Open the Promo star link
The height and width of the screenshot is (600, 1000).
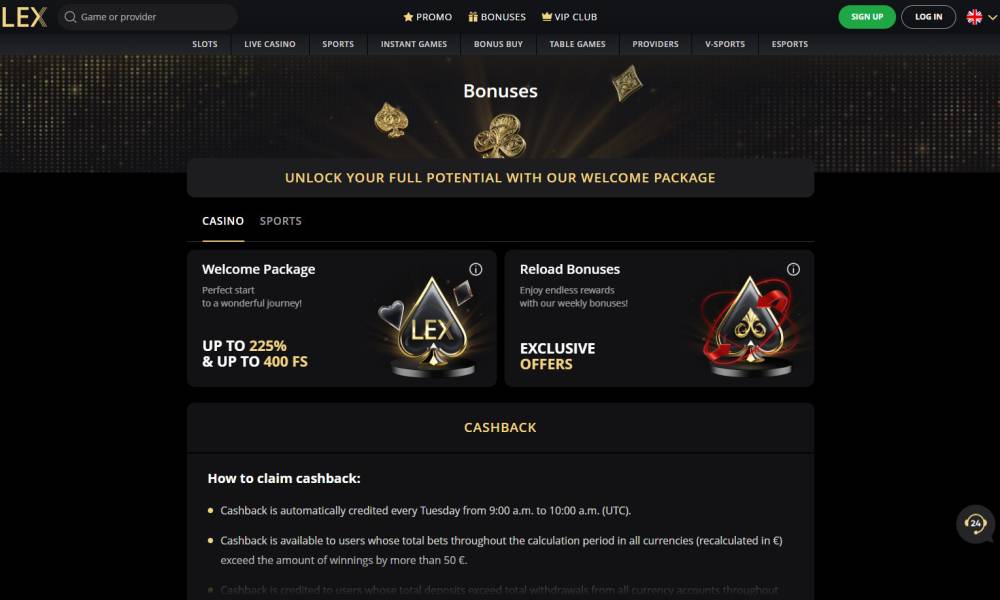(427, 17)
